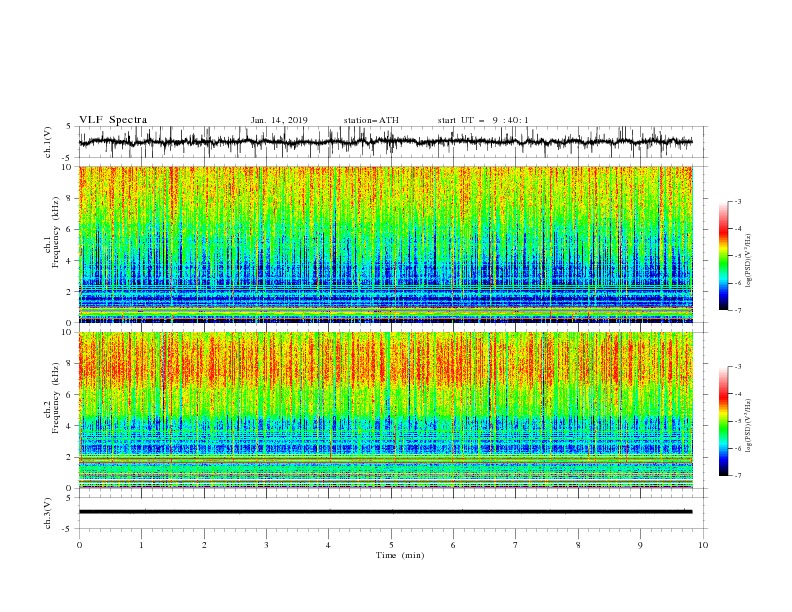Click the "start UT = 9 :40: 1" text
792x612 pixels.
coord(483,120)
